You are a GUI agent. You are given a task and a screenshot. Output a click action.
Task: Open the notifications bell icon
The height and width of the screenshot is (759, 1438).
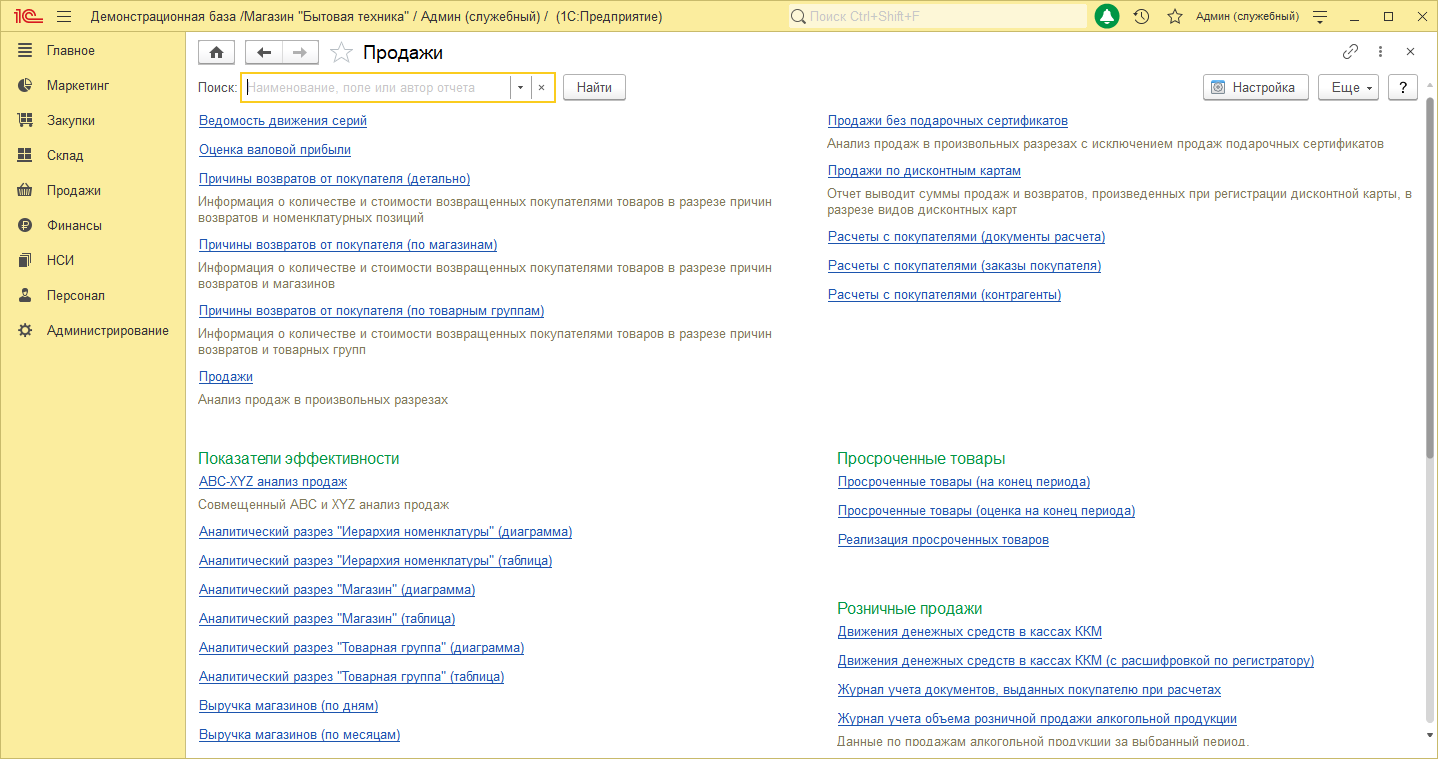(1107, 16)
